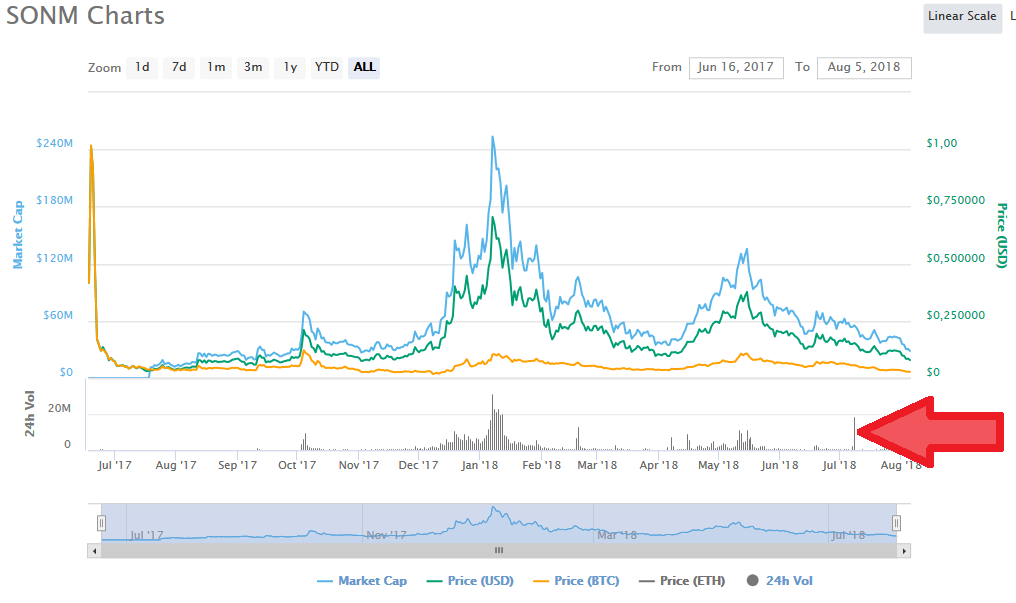Select the YTD zoom range
1016x603 pixels.
point(327,67)
